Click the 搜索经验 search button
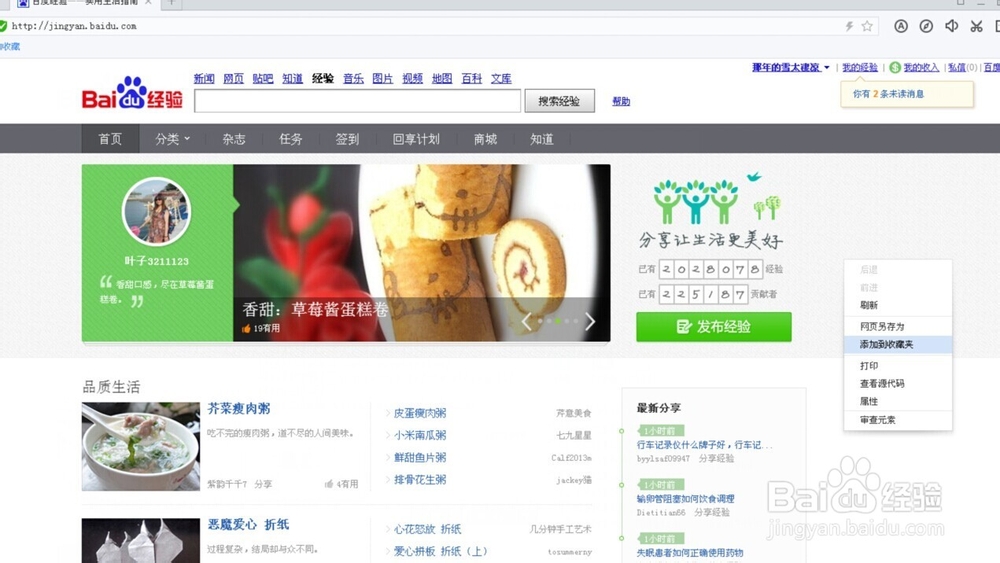The image size is (1000, 563). (x=559, y=101)
